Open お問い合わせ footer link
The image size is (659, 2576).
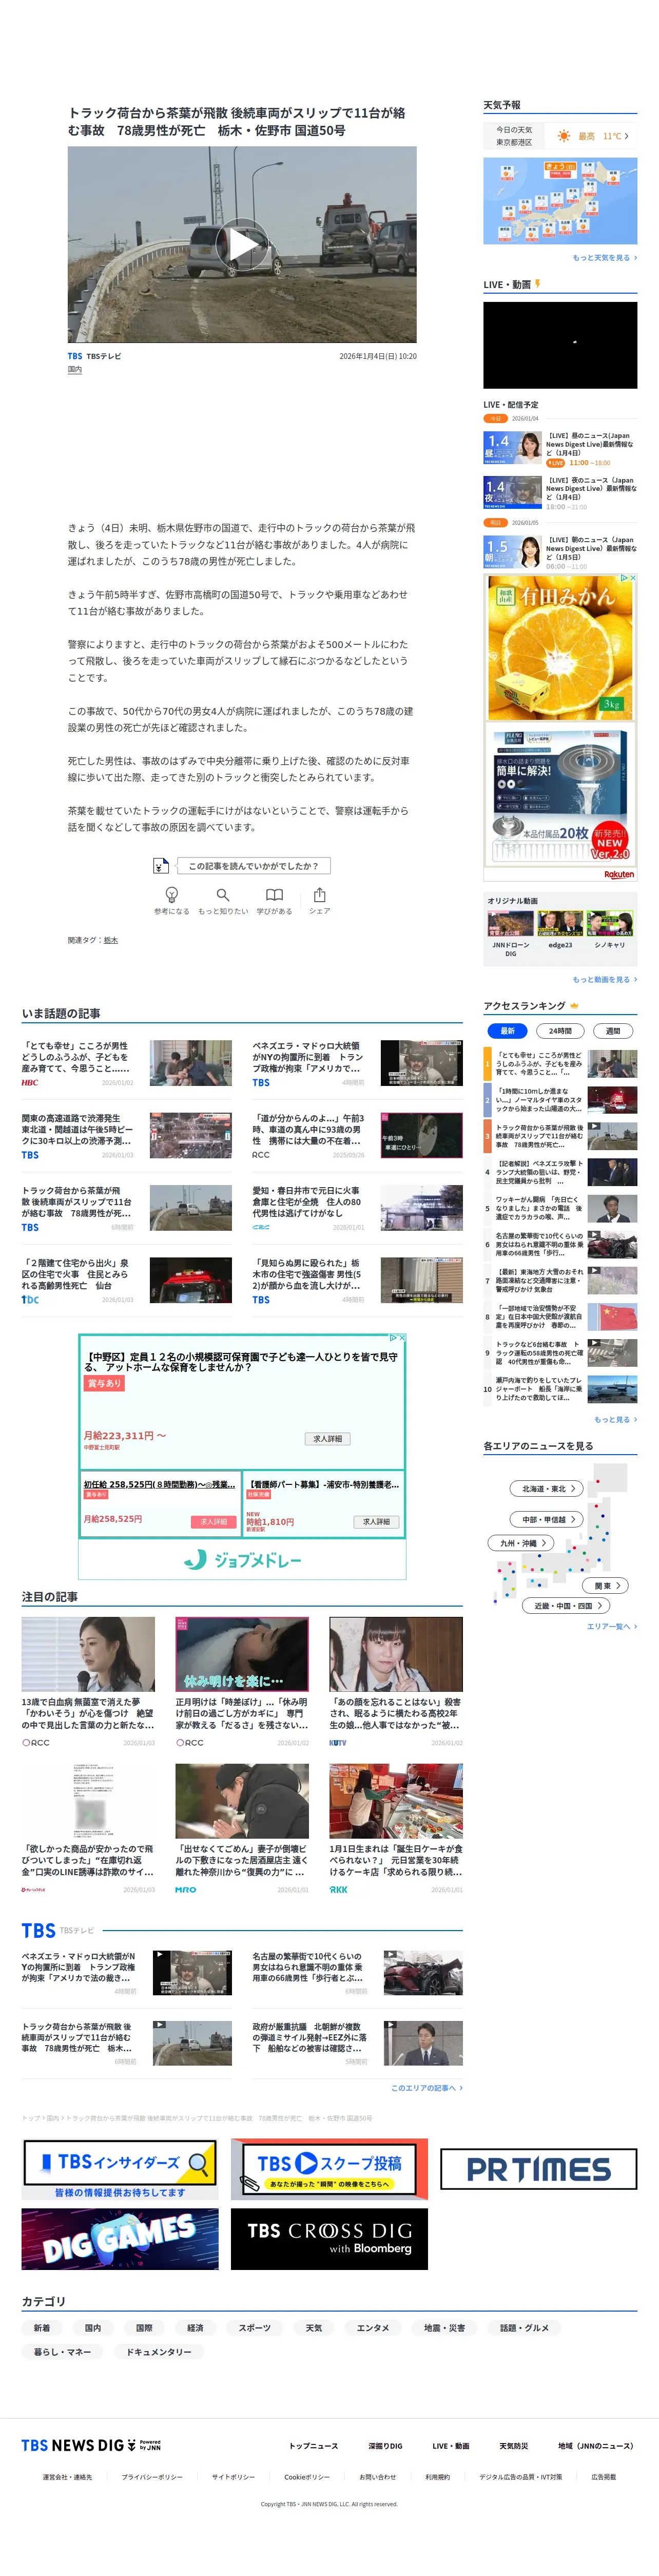(377, 2477)
